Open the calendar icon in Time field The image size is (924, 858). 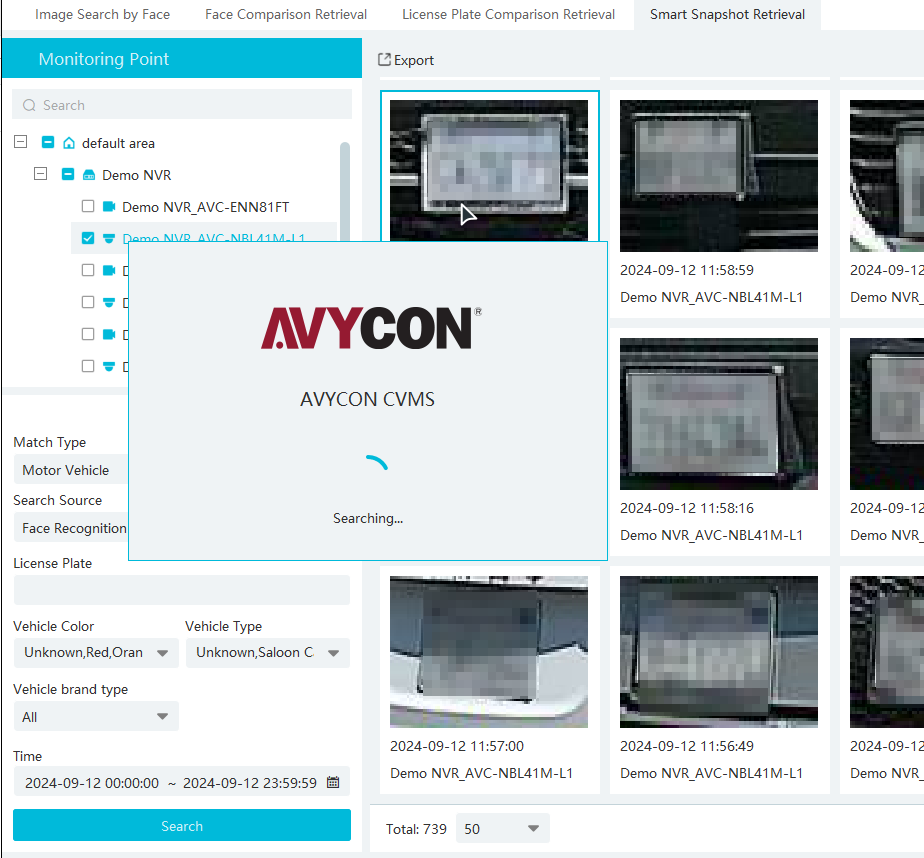[333, 783]
